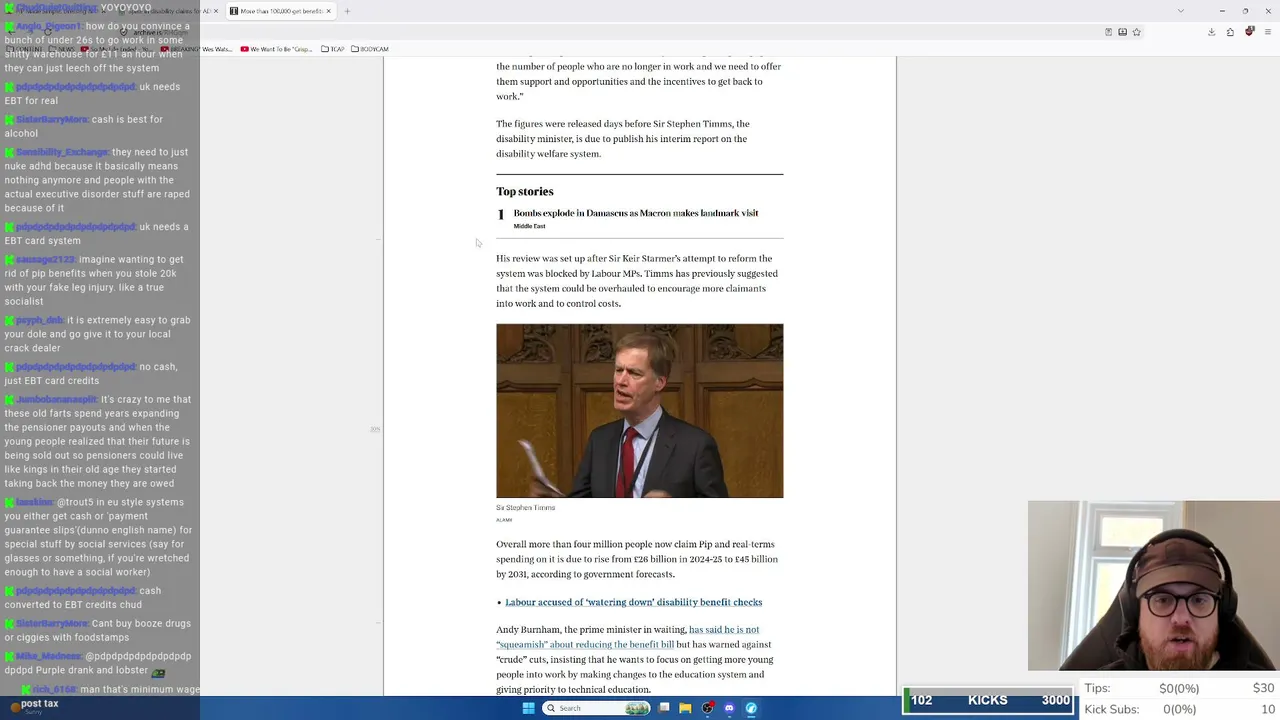Open the ICAP bookmarks folder
Image resolution: width=1280 pixels, height=720 pixels.
[333, 49]
